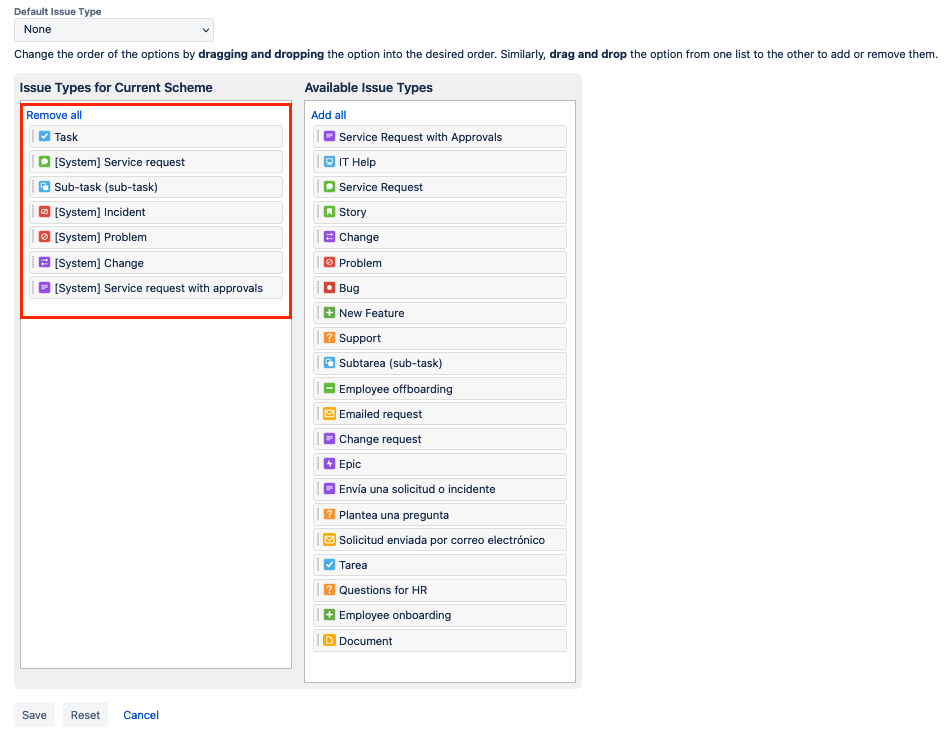Select Service Request with Approvals available option

click(441, 137)
